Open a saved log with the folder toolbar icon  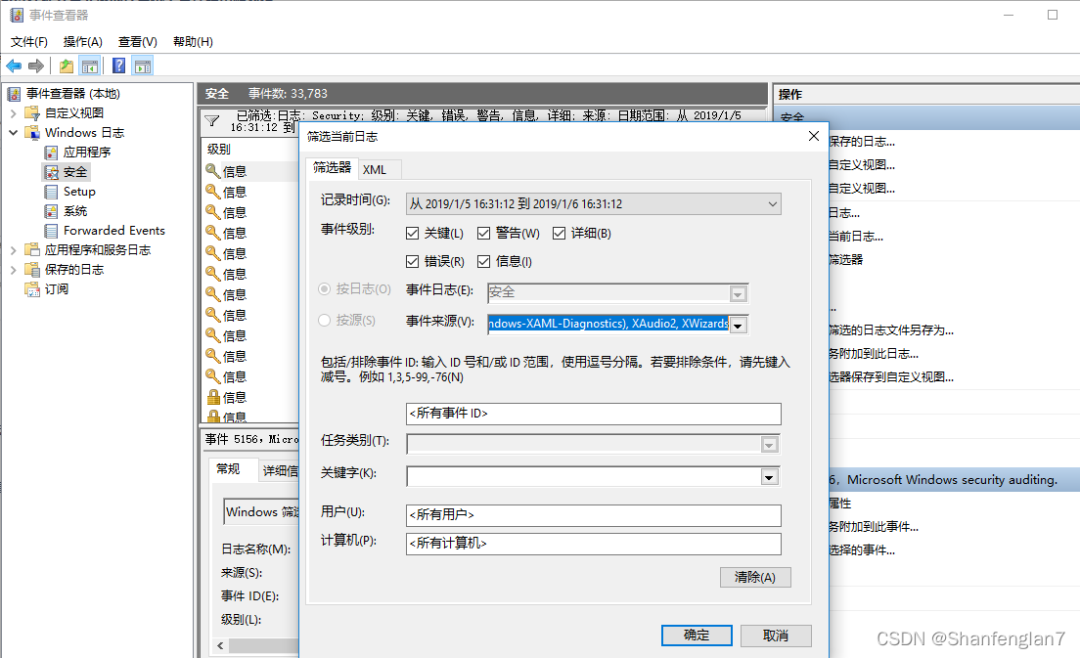click(x=66, y=66)
